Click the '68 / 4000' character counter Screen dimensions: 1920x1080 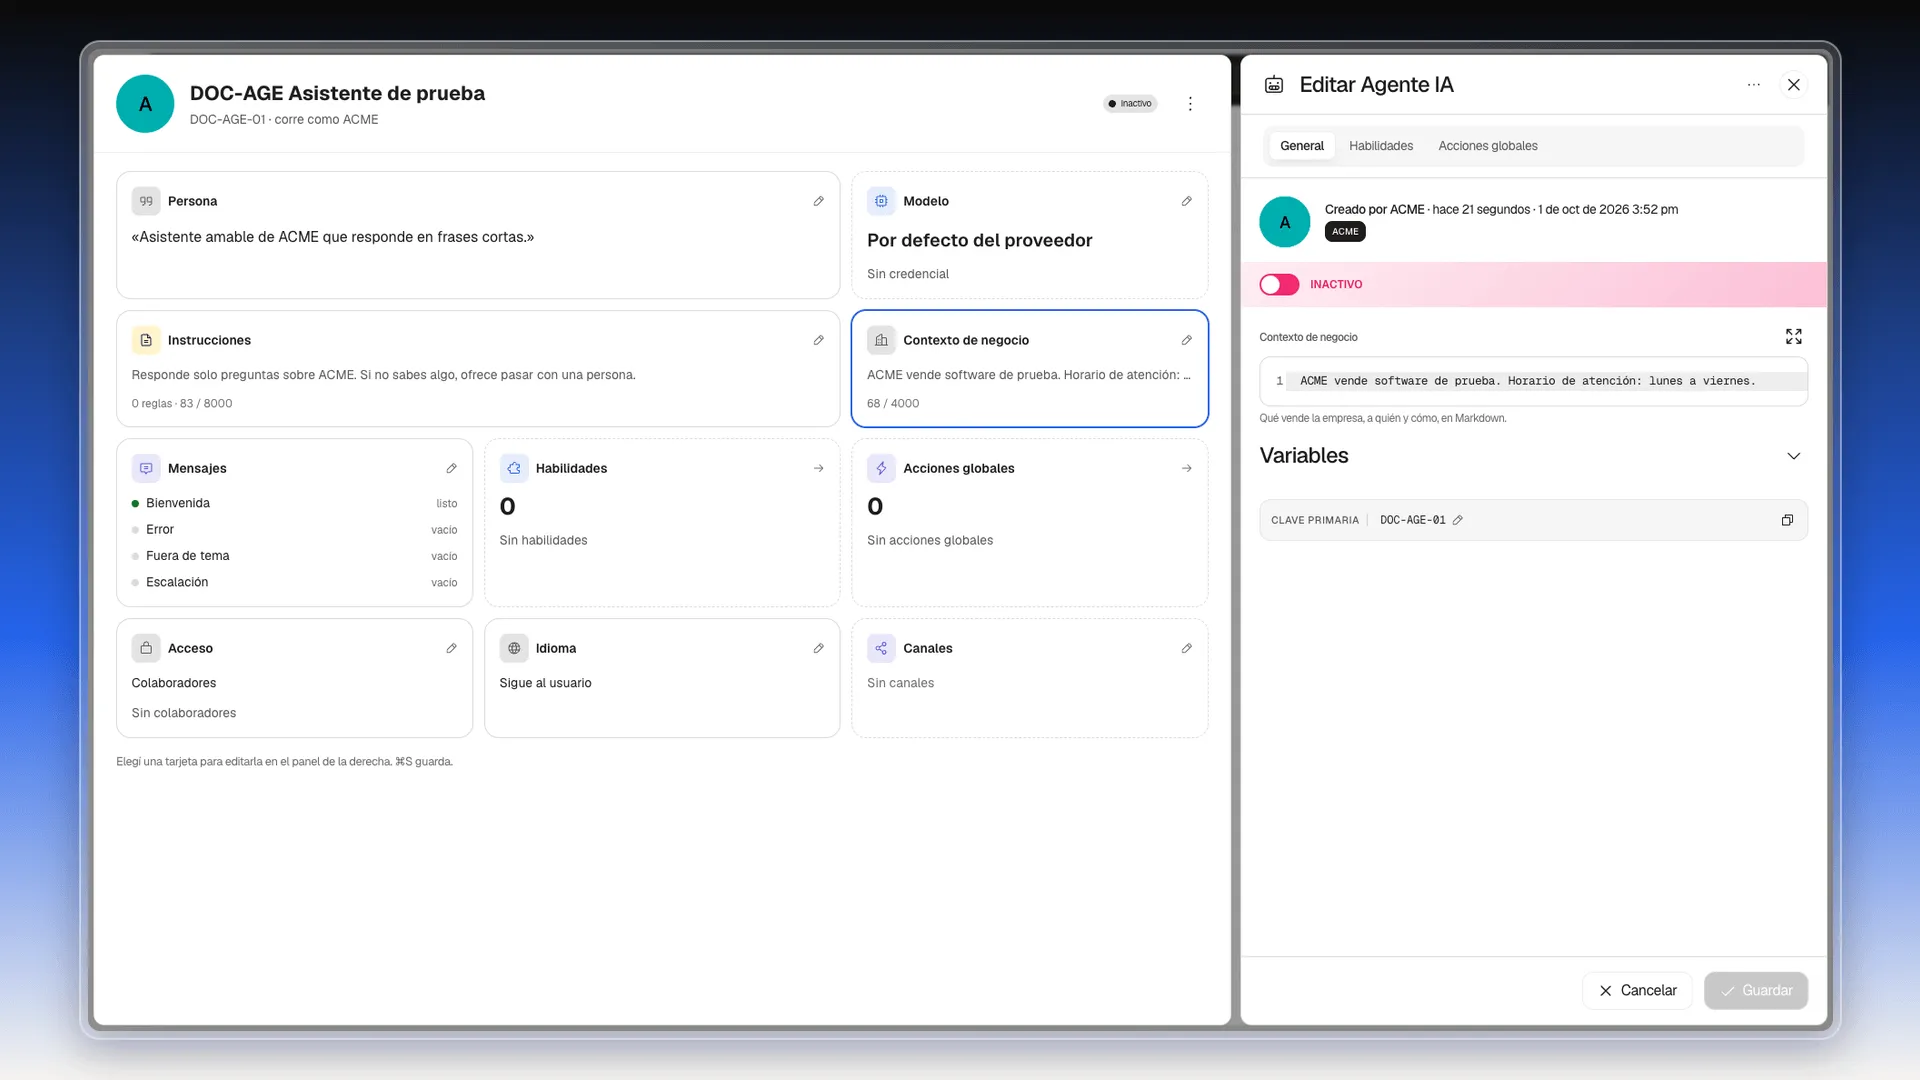tap(893, 404)
